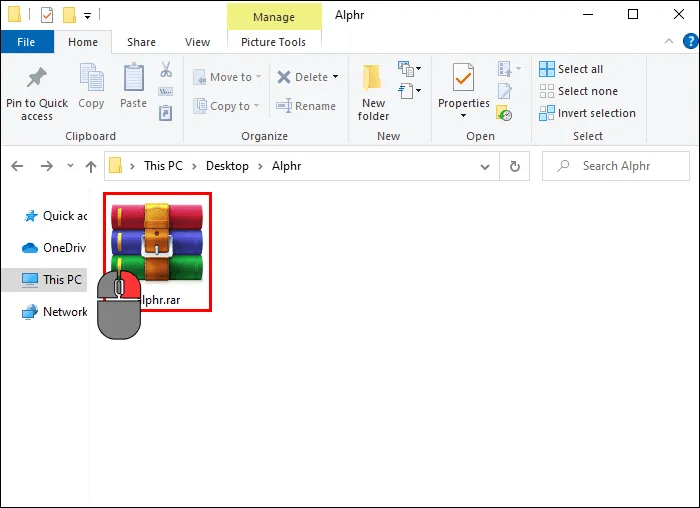Switch to the Share ribbon tab
Viewport: 700px width, 508px height.
coord(141,42)
